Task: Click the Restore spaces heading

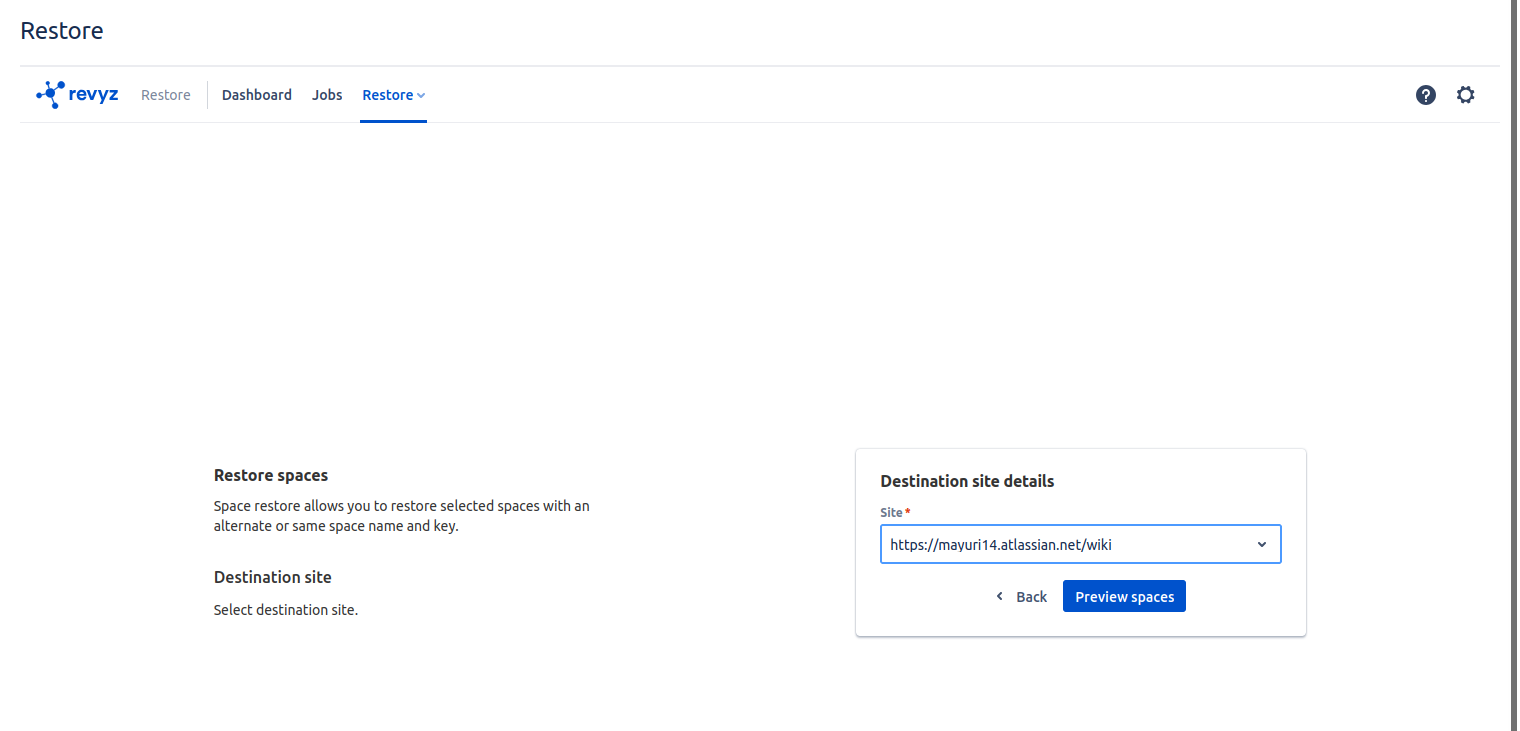Action: (x=271, y=475)
